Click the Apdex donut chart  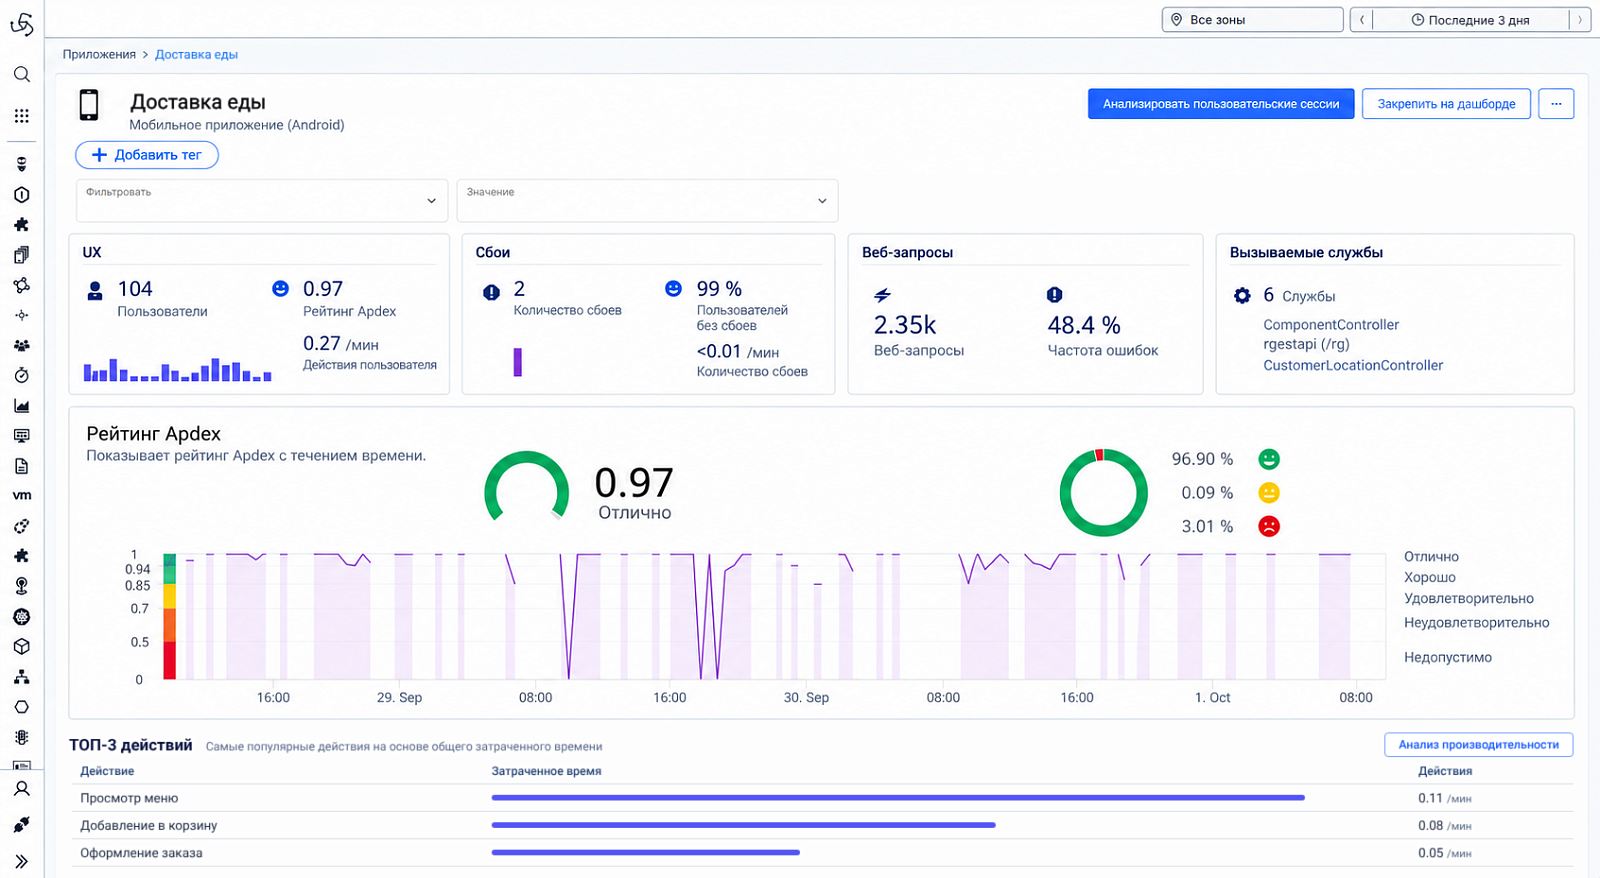1104,493
